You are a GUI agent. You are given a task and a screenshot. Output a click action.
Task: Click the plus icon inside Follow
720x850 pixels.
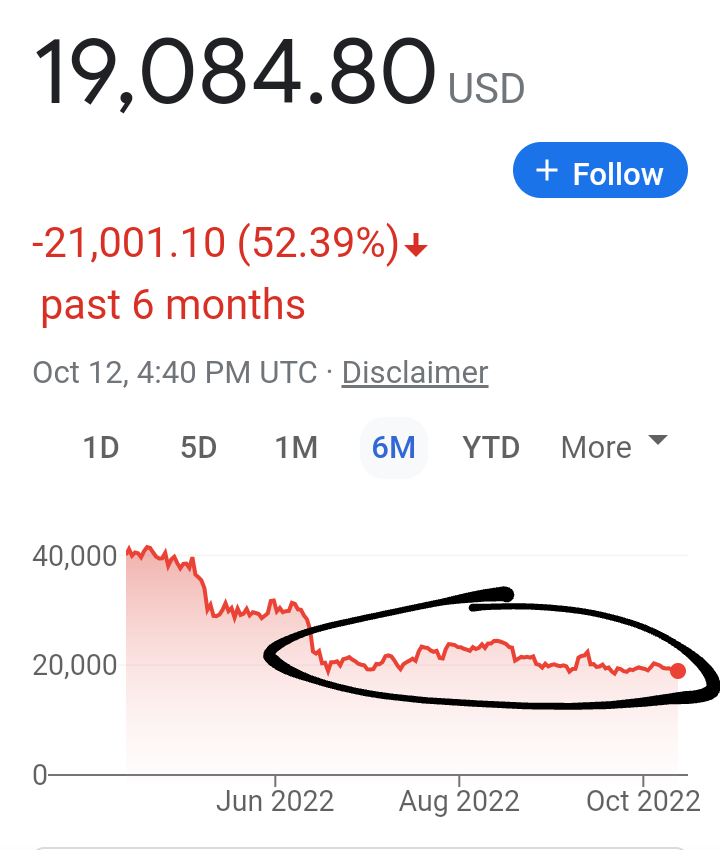tap(546, 171)
